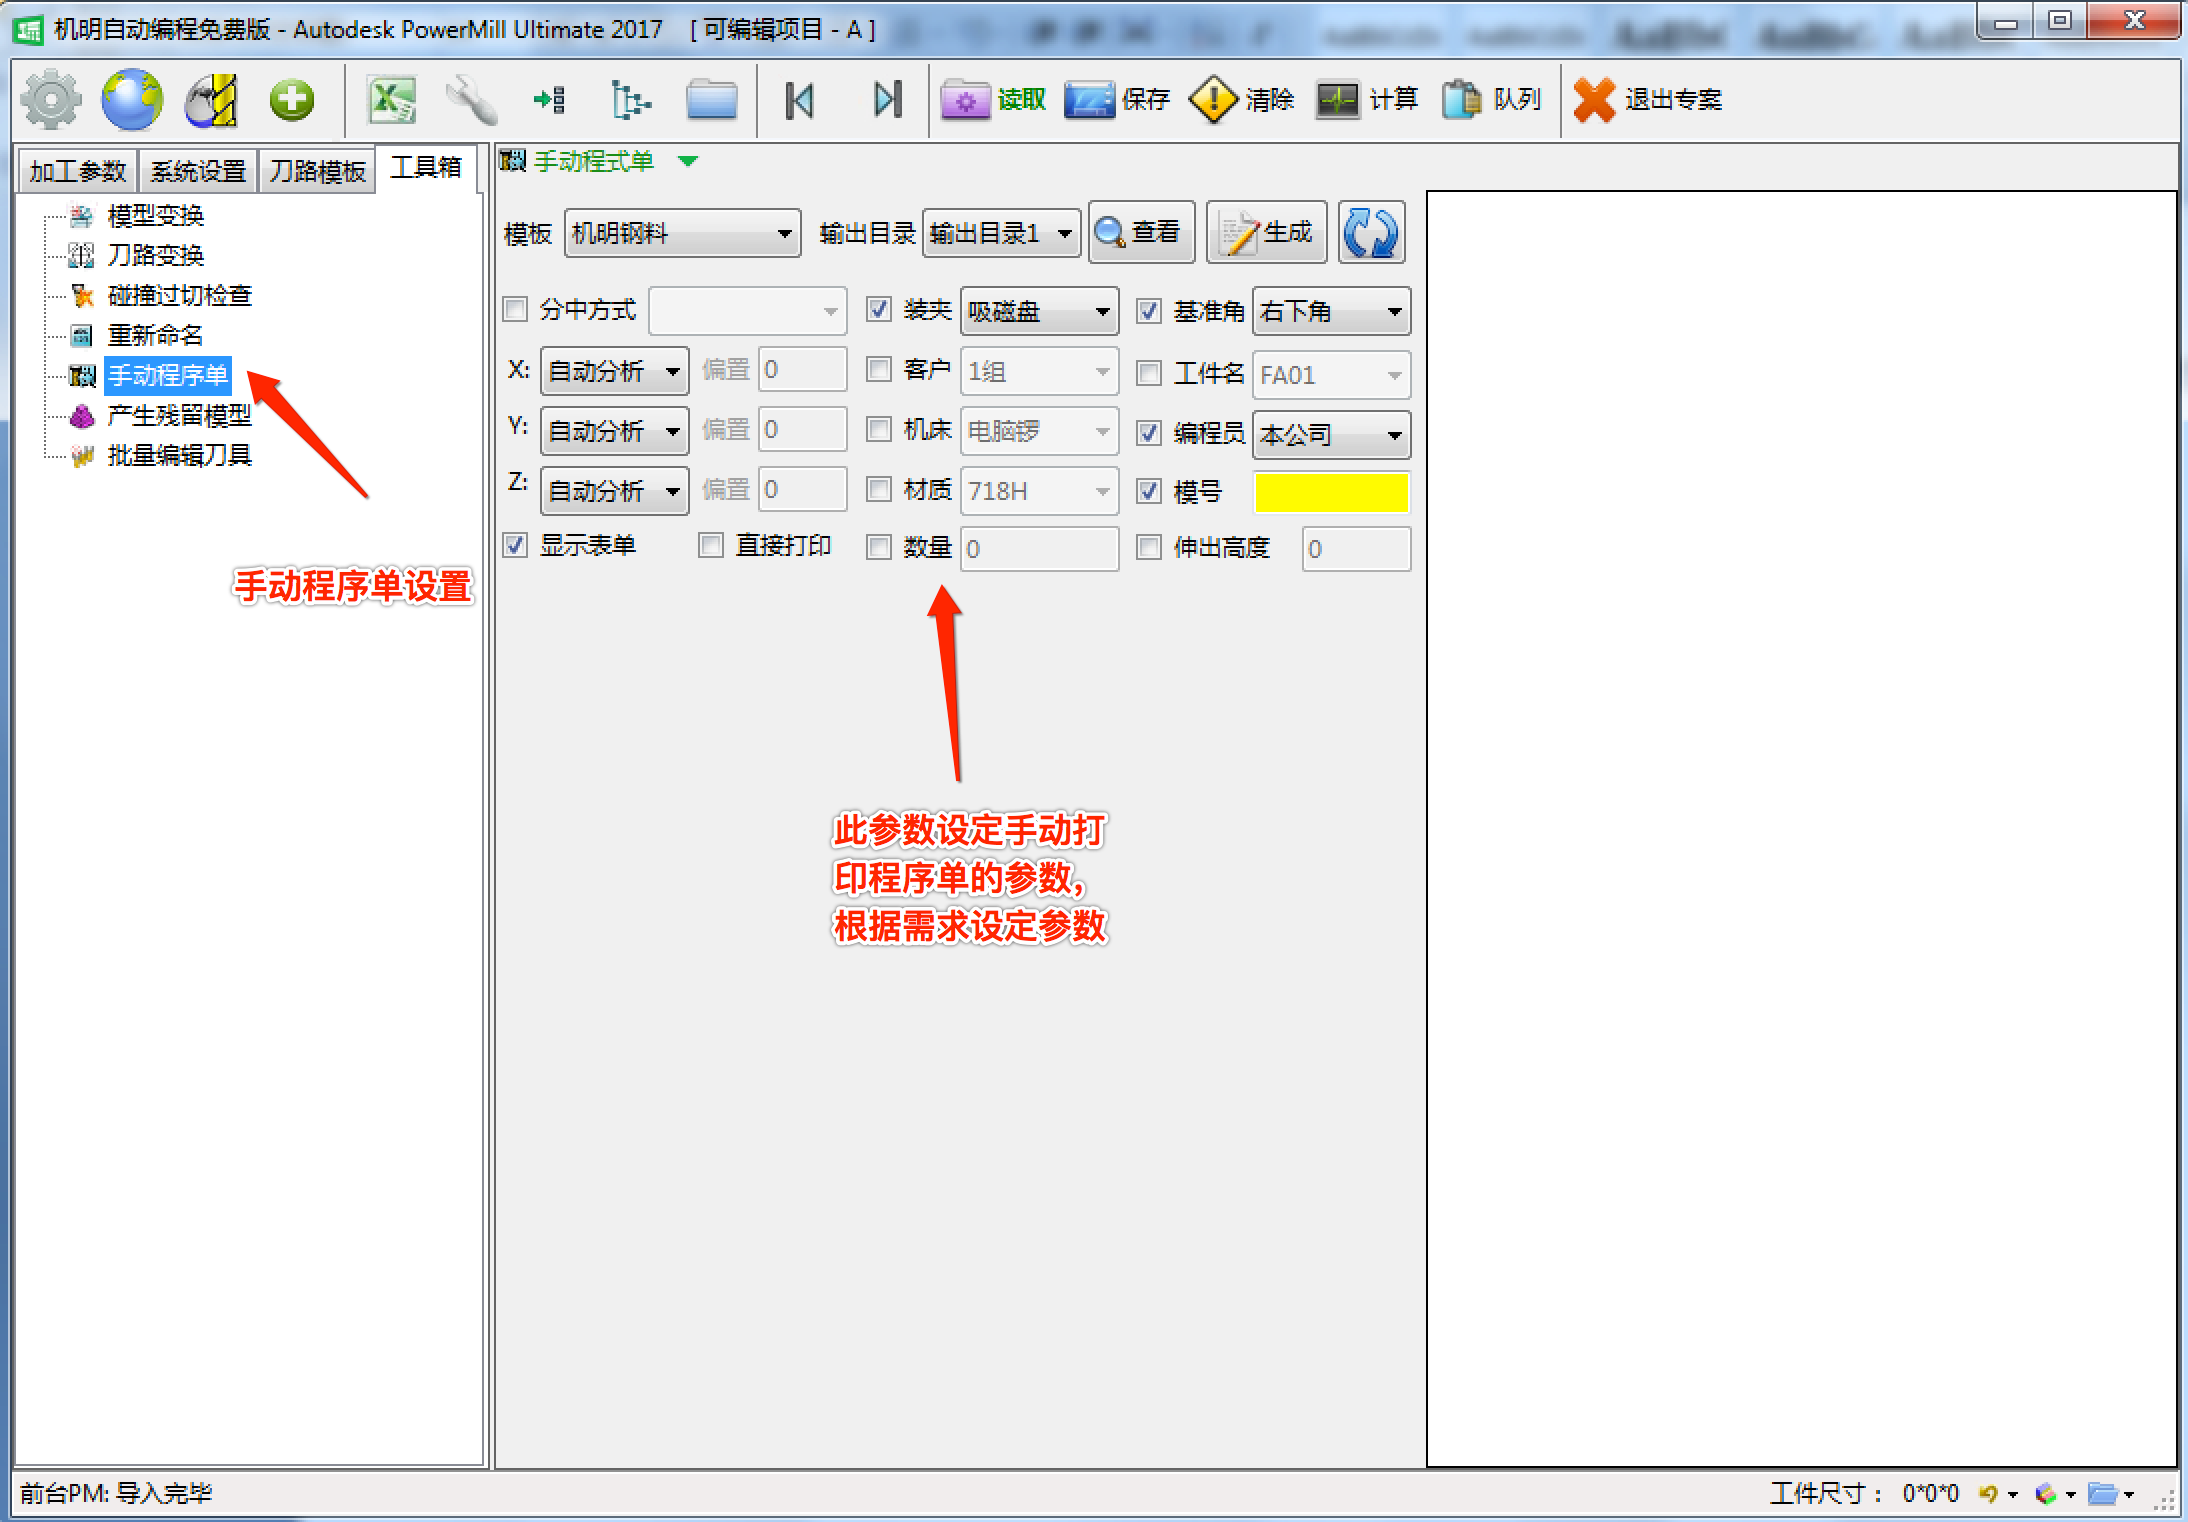
Task: Open the 装夹 吸磁盘 dropdown
Action: coord(1039,311)
